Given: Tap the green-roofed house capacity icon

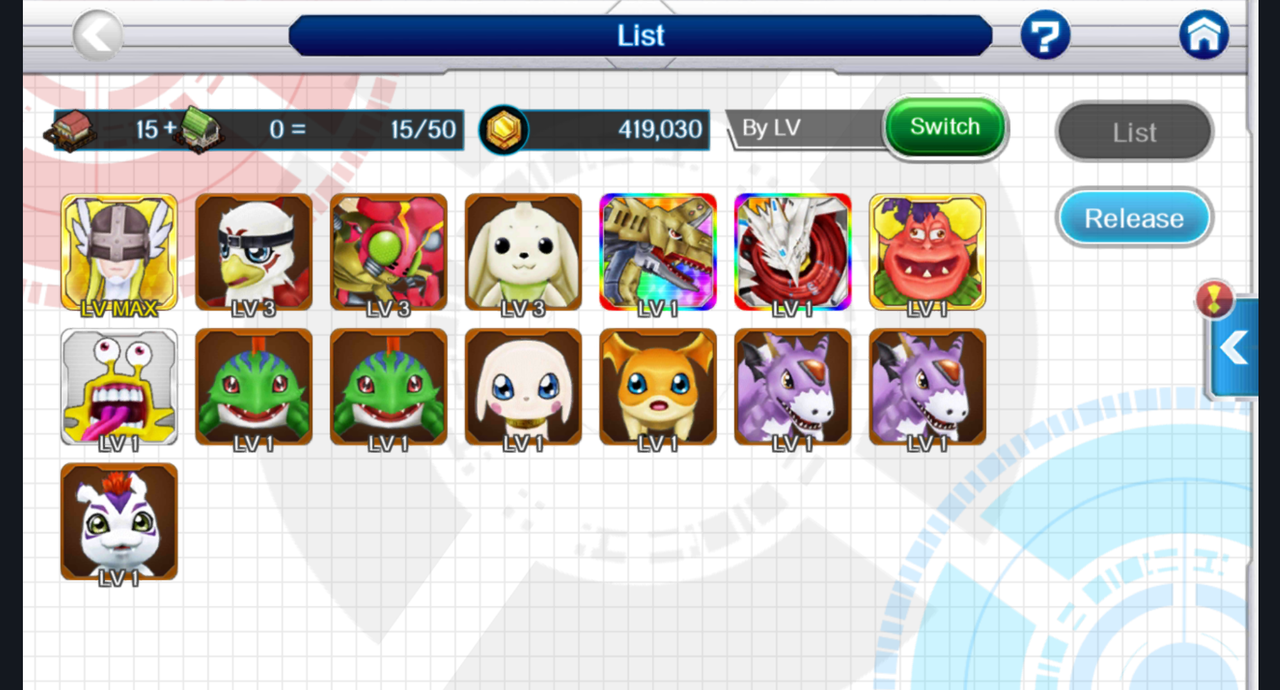Looking at the screenshot, I should pyautogui.click(x=199, y=130).
